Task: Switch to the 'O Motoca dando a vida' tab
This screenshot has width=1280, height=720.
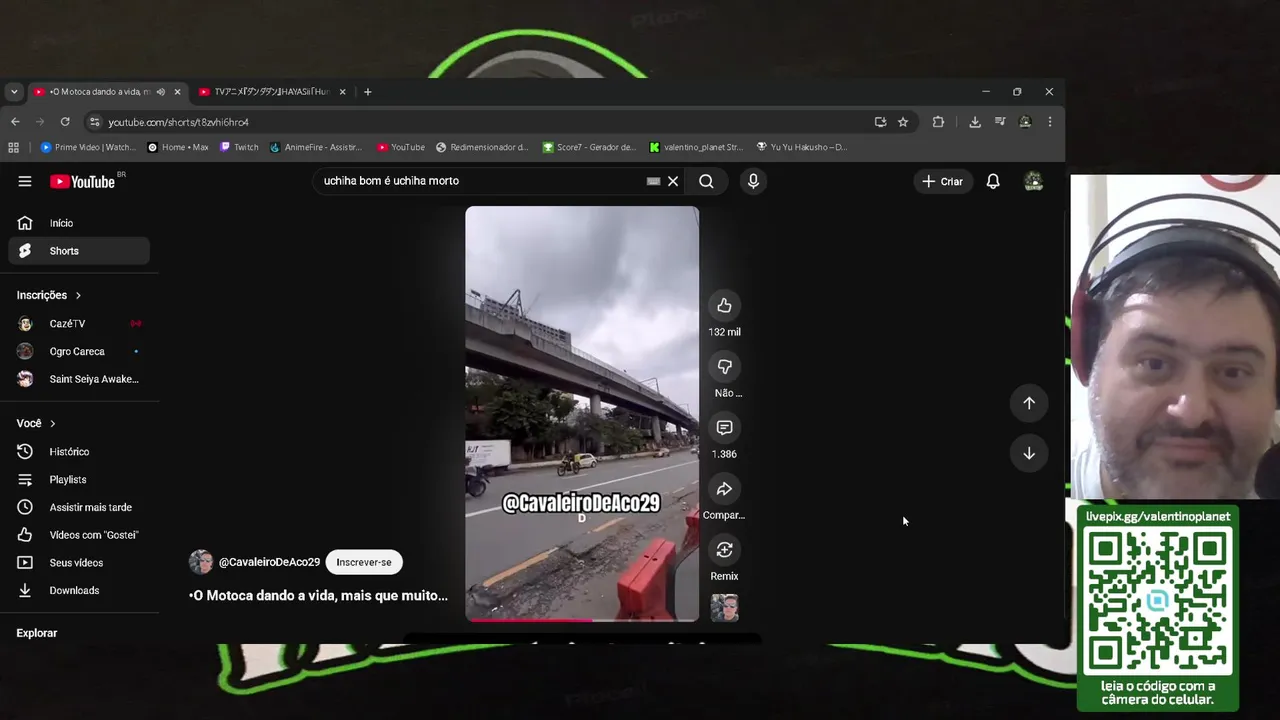Action: [98, 92]
